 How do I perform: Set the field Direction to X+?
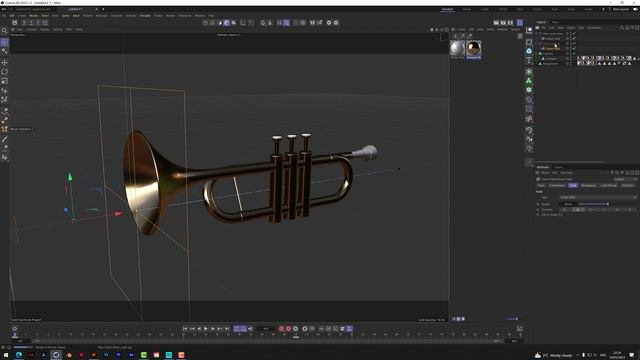click(x=565, y=210)
